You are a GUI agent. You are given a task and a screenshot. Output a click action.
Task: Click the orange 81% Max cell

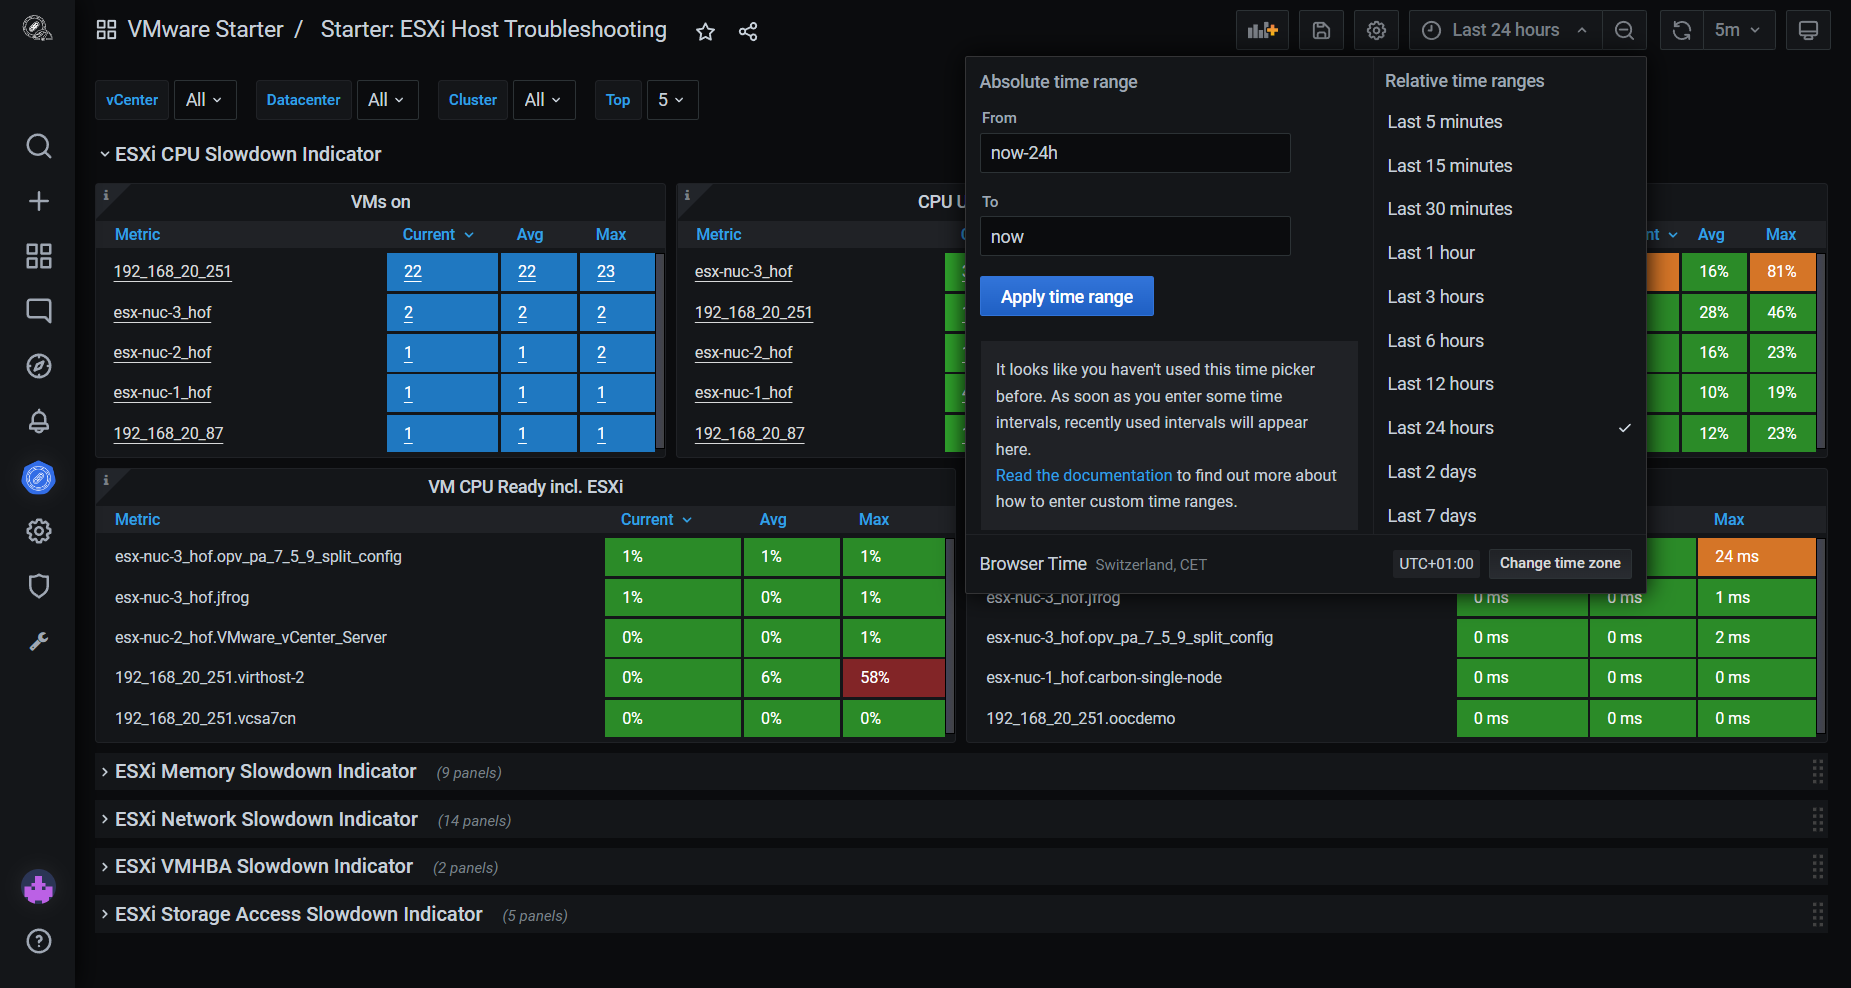pos(1782,272)
